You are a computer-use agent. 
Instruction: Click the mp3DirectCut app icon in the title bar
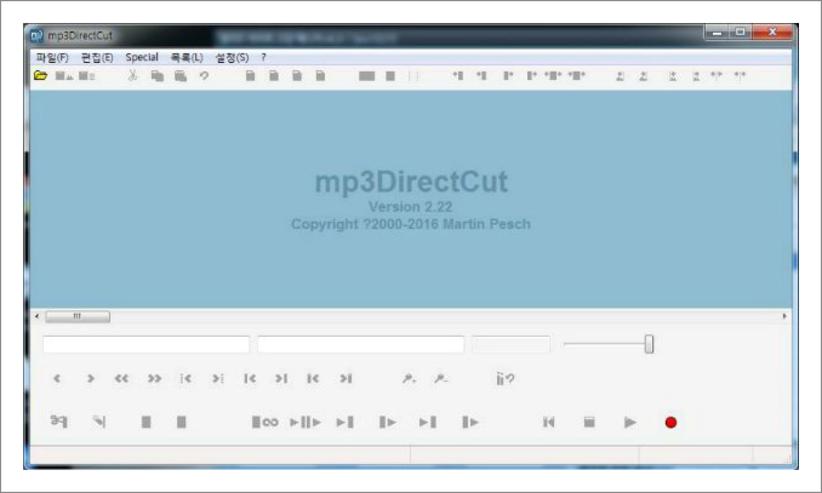coord(37,36)
